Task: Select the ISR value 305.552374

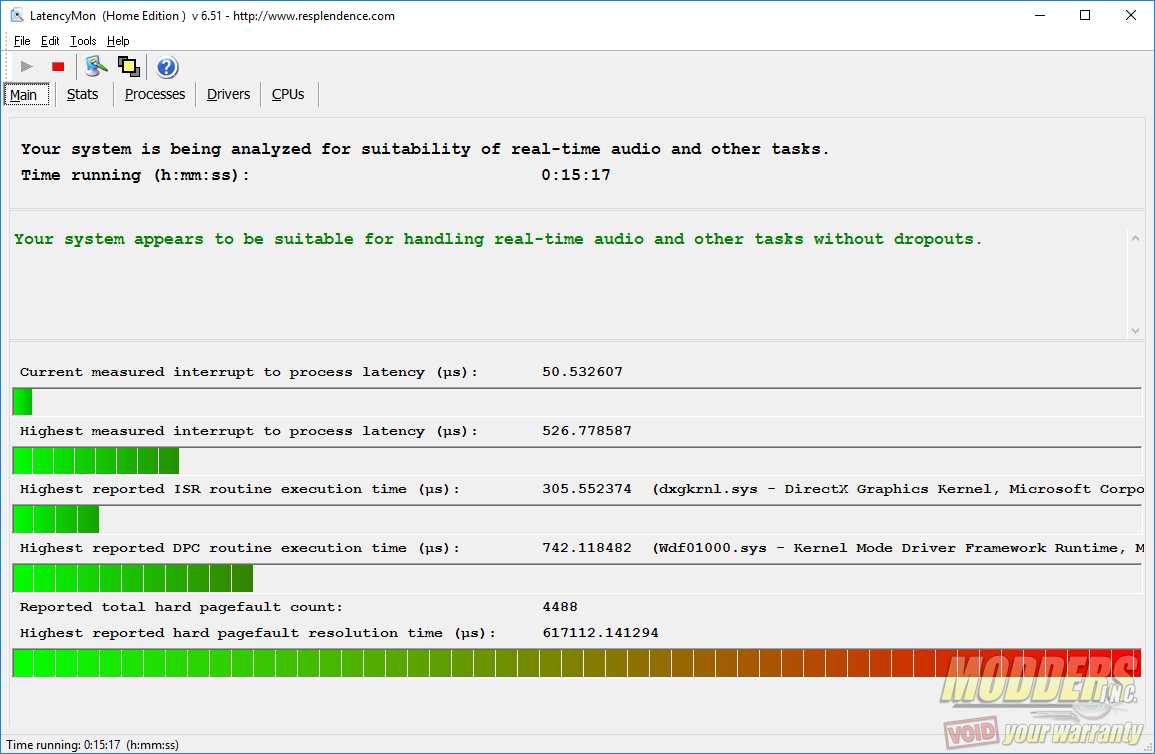Action: (587, 489)
